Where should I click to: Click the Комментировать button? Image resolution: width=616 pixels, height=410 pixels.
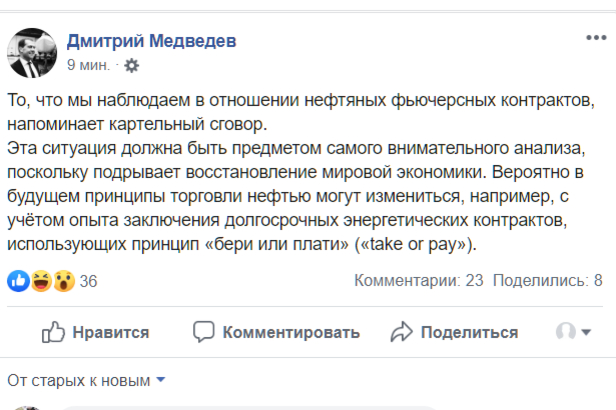click(x=276, y=332)
